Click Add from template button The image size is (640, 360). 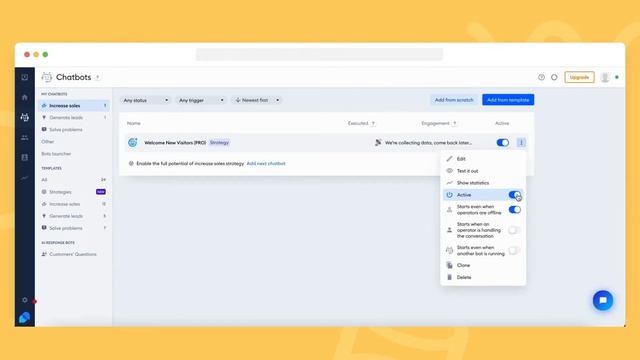pyautogui.click(x=508, y=100)
